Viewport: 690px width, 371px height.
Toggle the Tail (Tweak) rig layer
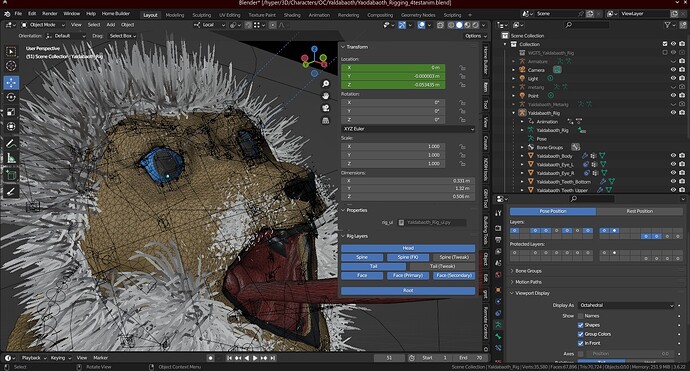point(442,266)
